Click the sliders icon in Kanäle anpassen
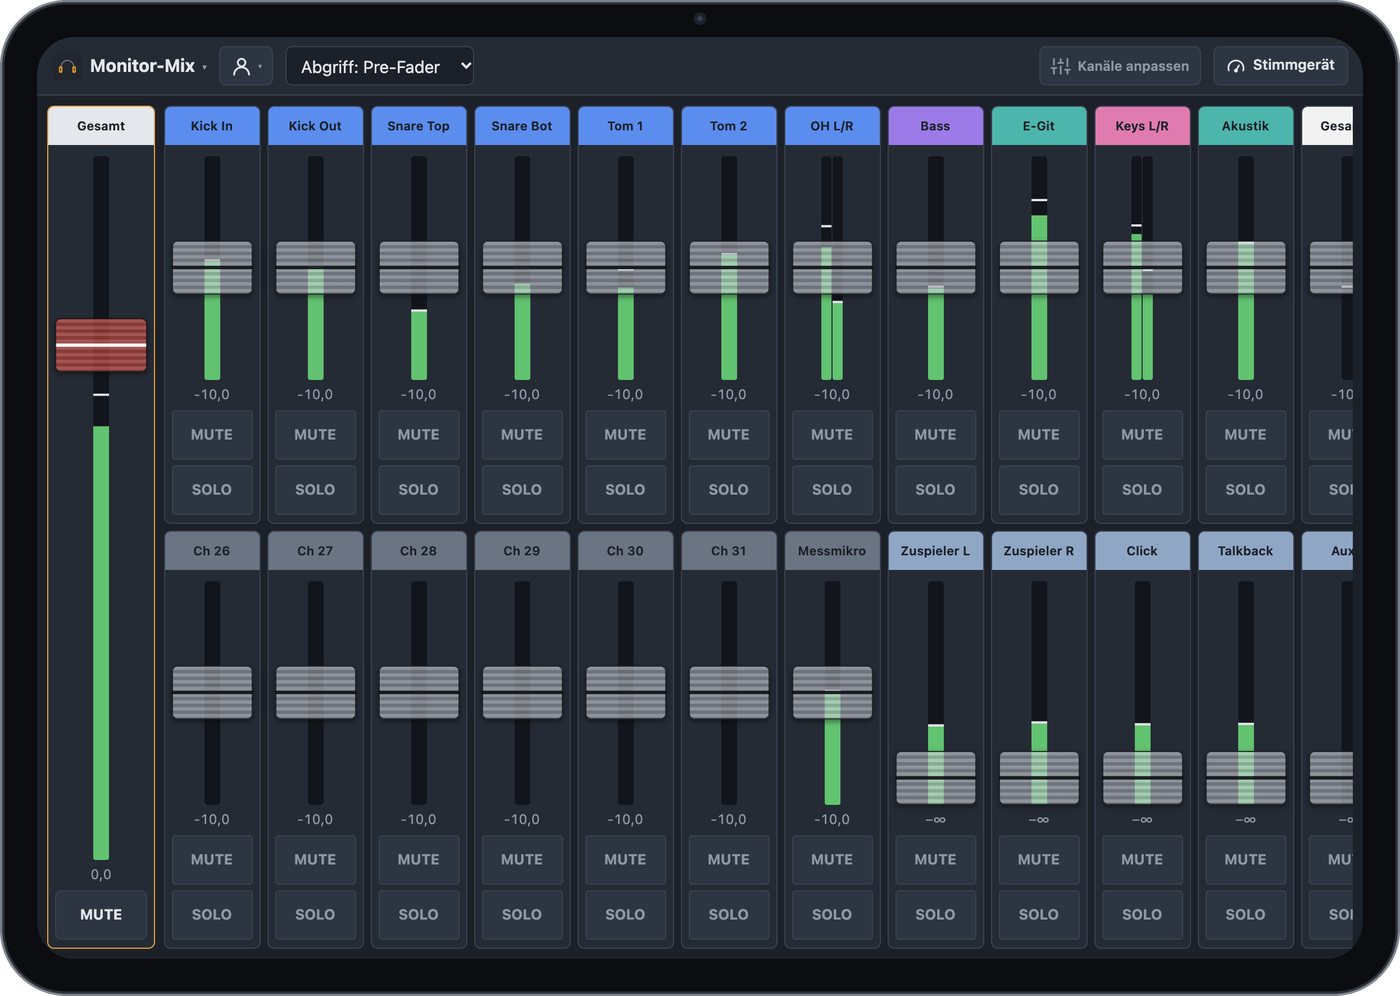The image size is (1400, 996). pyautogui.click(x=1061, y=66)
